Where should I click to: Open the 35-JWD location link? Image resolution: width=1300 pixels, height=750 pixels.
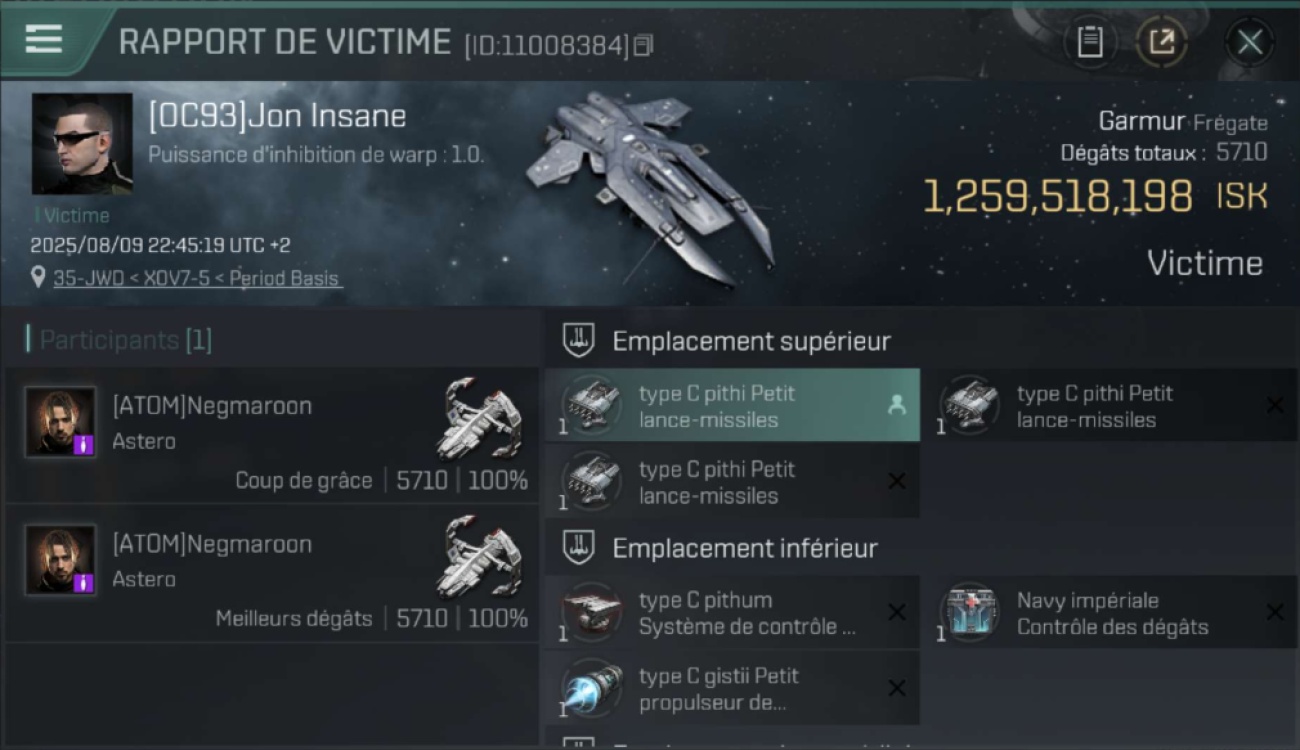click(197, 278)
